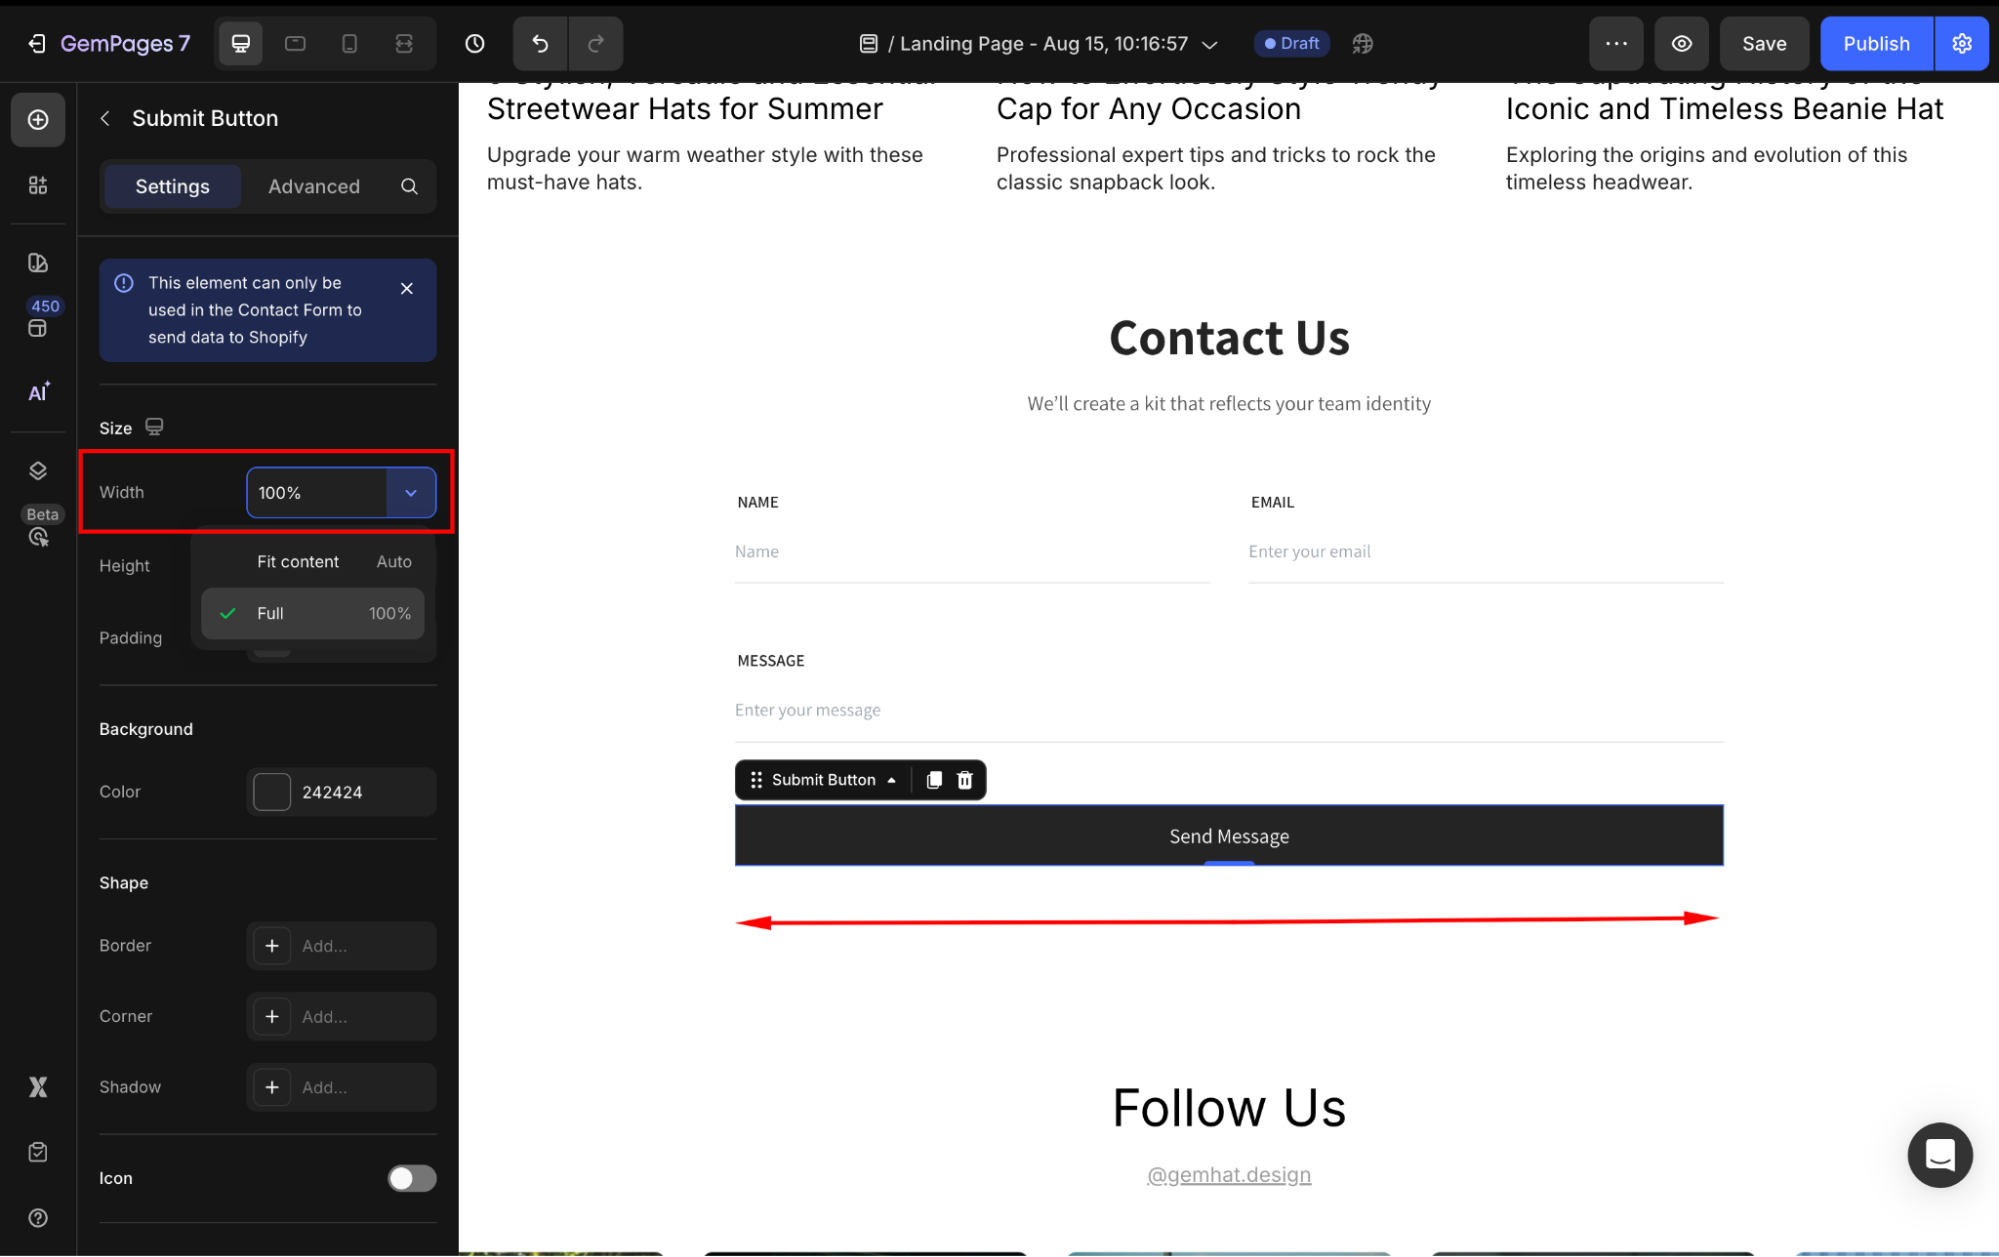Expand the Width dropdown arrow
Viewport: 1999px width, 1257px height.
click(411, 493)
